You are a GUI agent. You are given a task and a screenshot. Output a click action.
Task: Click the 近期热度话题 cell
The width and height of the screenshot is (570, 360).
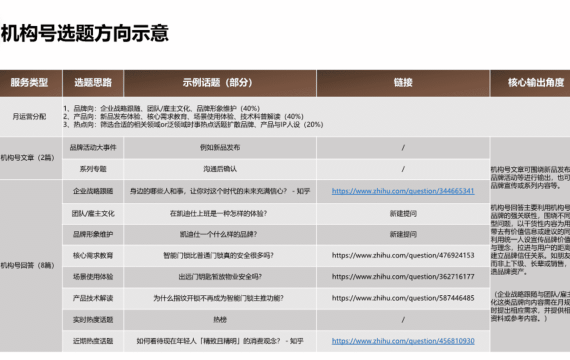coord(93,341)
